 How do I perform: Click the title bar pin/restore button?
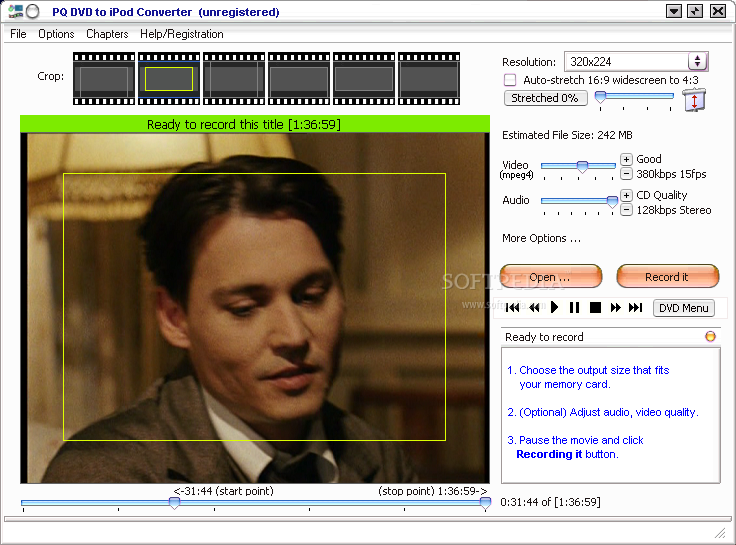695,11
